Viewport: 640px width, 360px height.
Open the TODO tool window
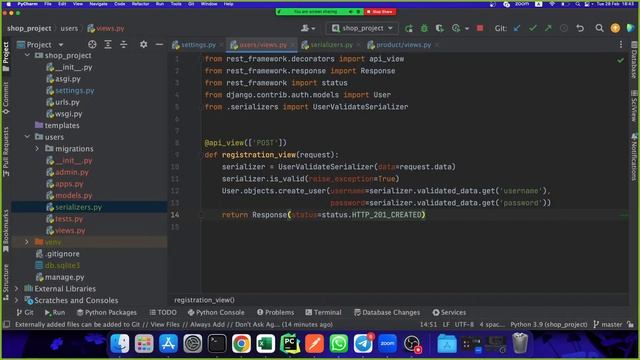click(x=163, y=312)
